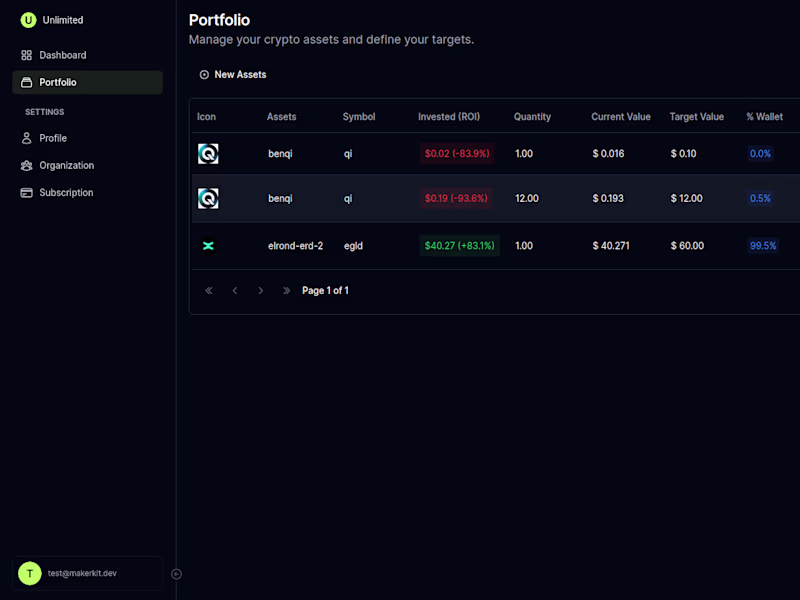Select Portfolio in the sidebar
This screenshot has width=800, height=600.
click(58, 82)
